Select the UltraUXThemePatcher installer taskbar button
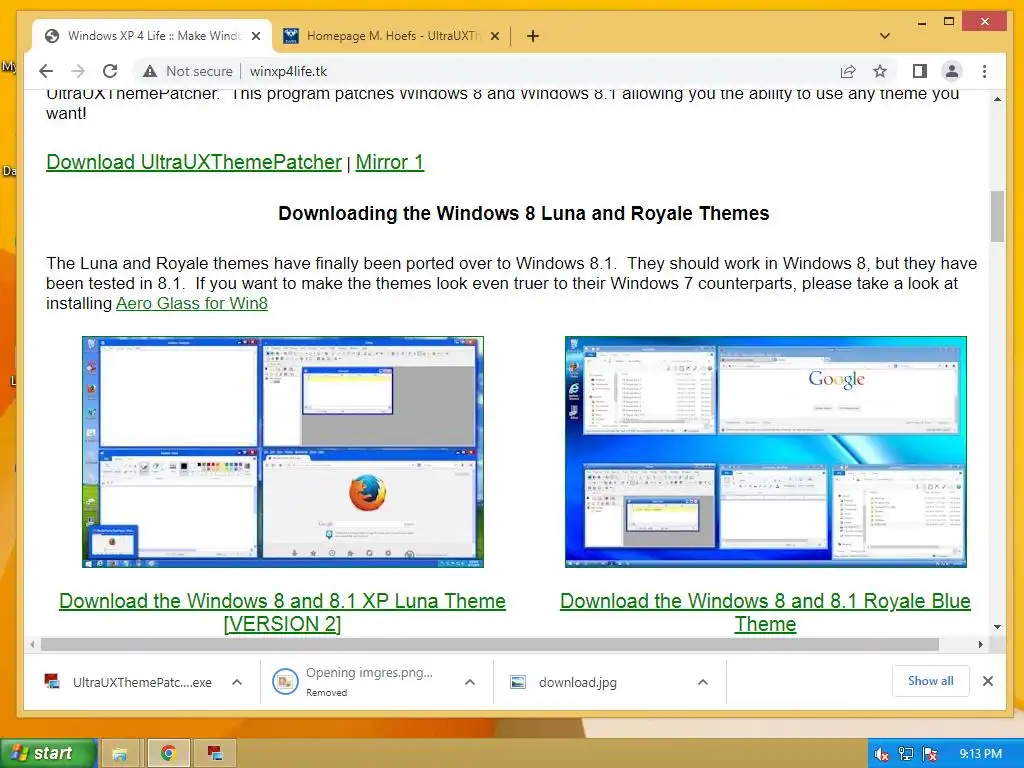Viewport: 1024px width, 768px height. click(215, 754)
